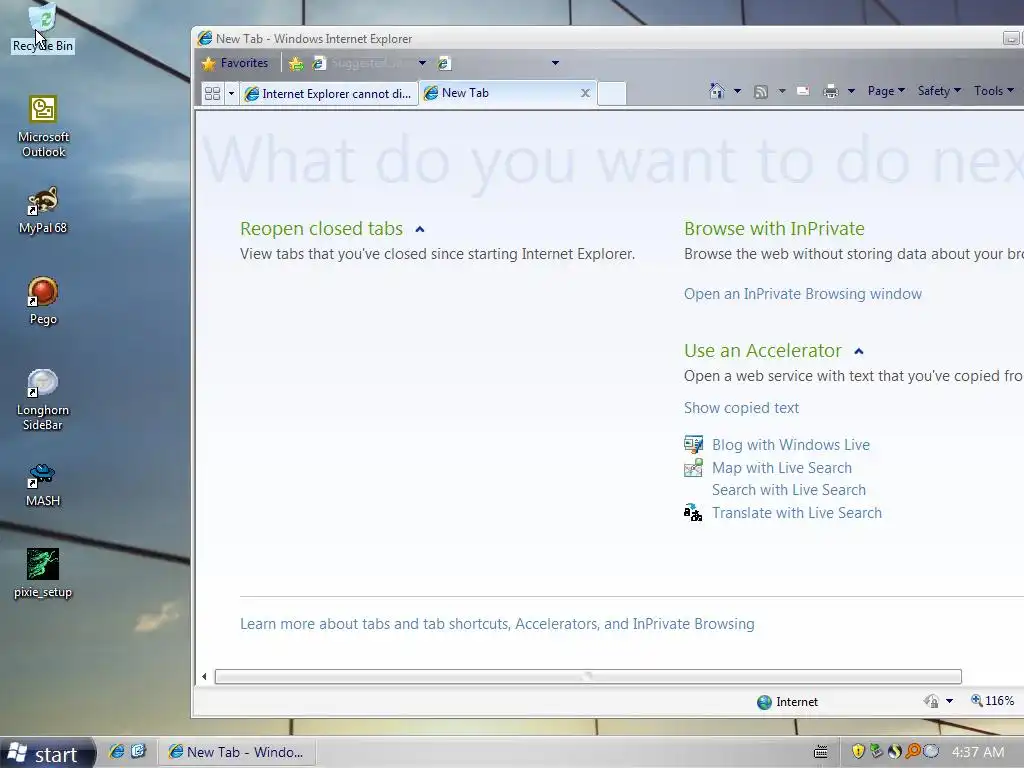The width and height of the screenshot is (1024, 768).
Task: Click Search with Live Search link
Action: [789, 490]
